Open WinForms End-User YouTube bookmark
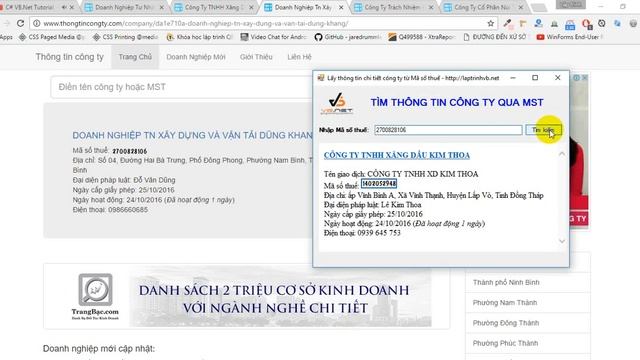The height and width of the screenshot is (360, 640). (x=570, y=37)
